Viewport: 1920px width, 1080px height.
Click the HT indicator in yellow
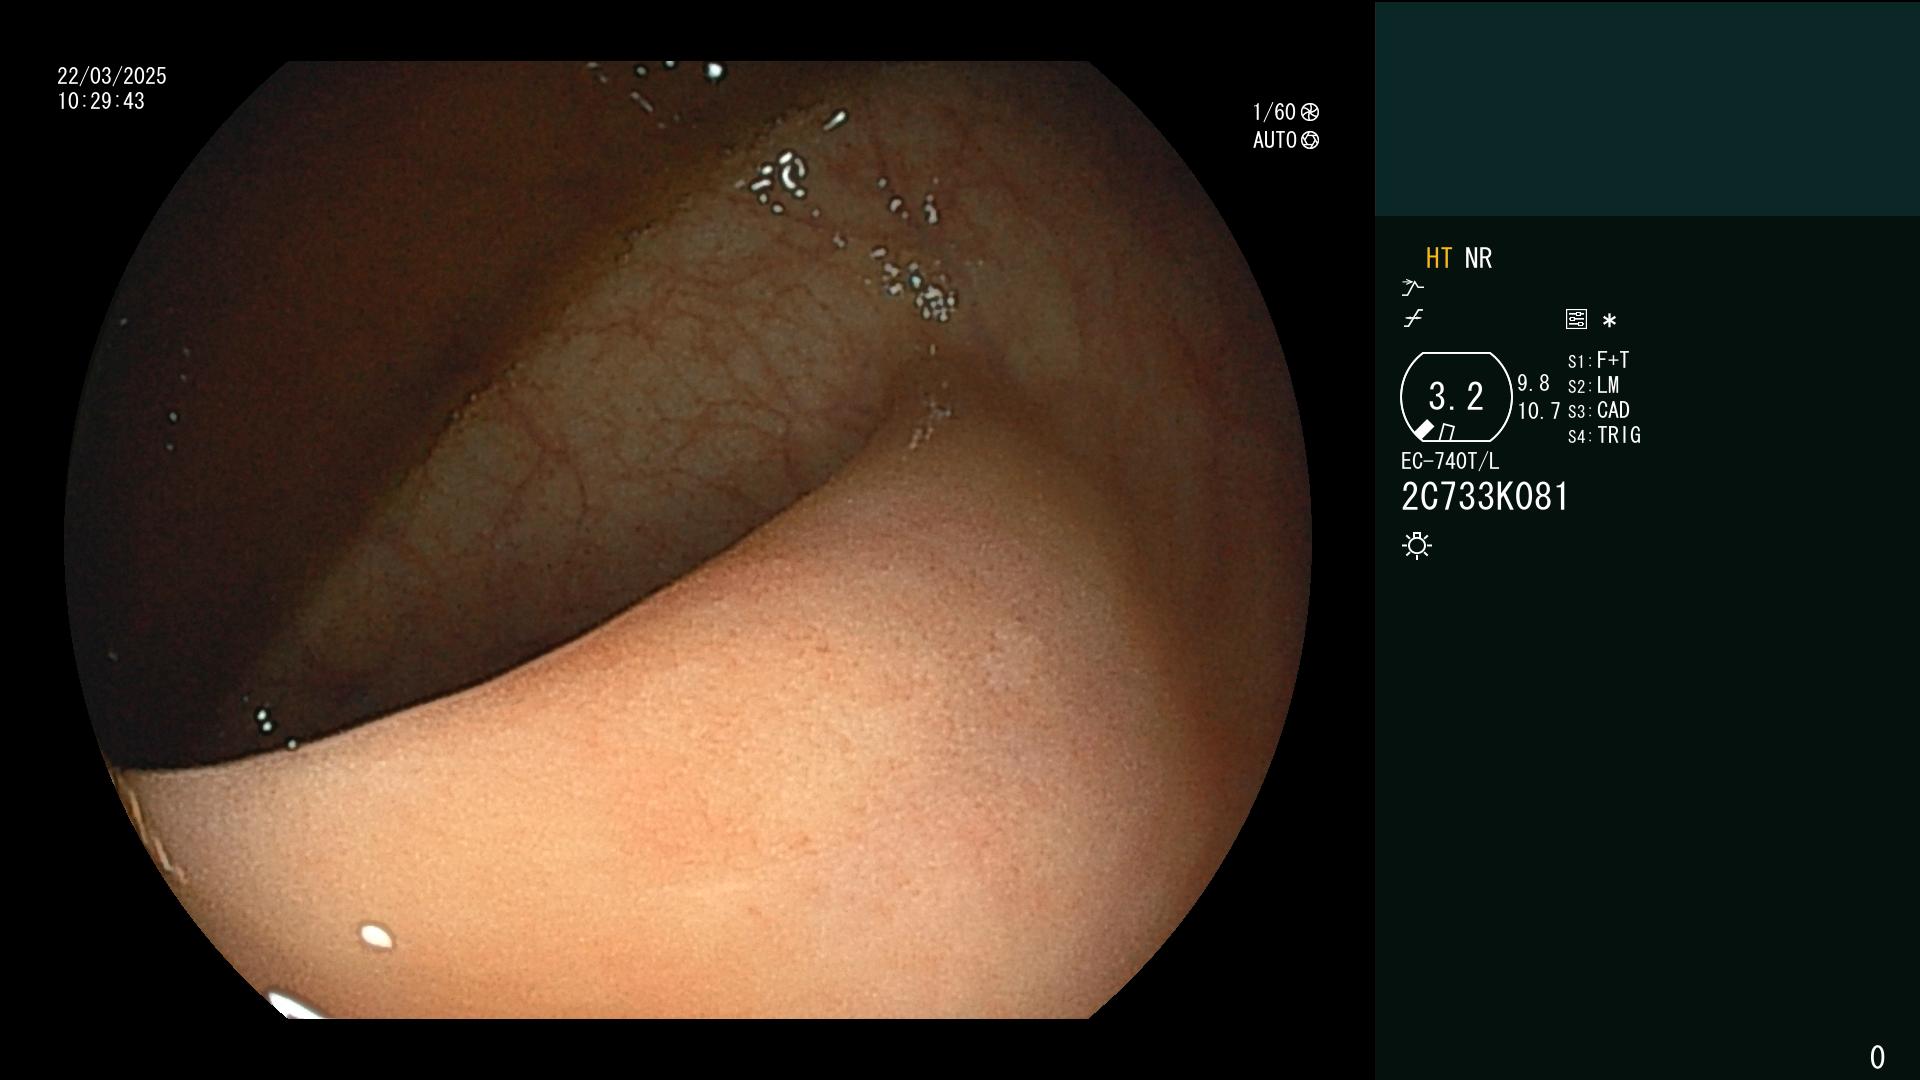point(1438,258)
